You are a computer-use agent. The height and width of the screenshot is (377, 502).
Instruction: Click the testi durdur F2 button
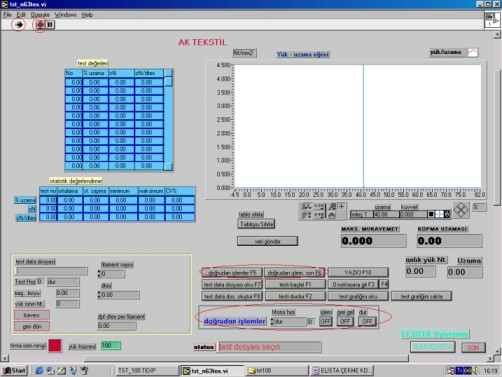click(295, 296)
